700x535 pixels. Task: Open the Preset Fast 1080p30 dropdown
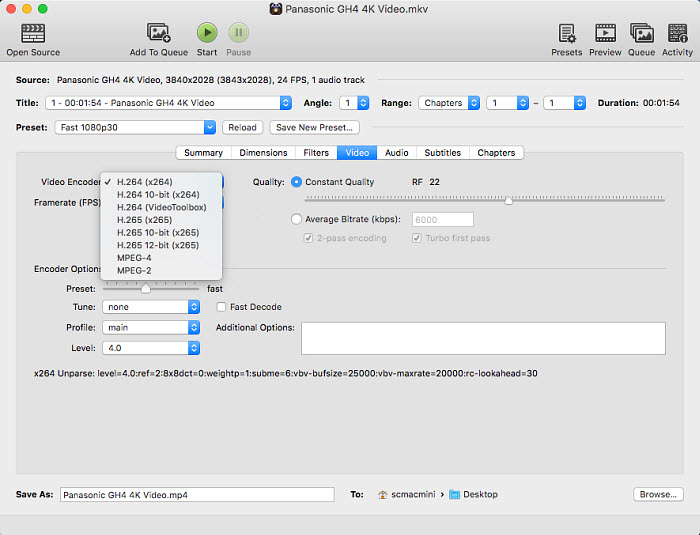point(135,127)
